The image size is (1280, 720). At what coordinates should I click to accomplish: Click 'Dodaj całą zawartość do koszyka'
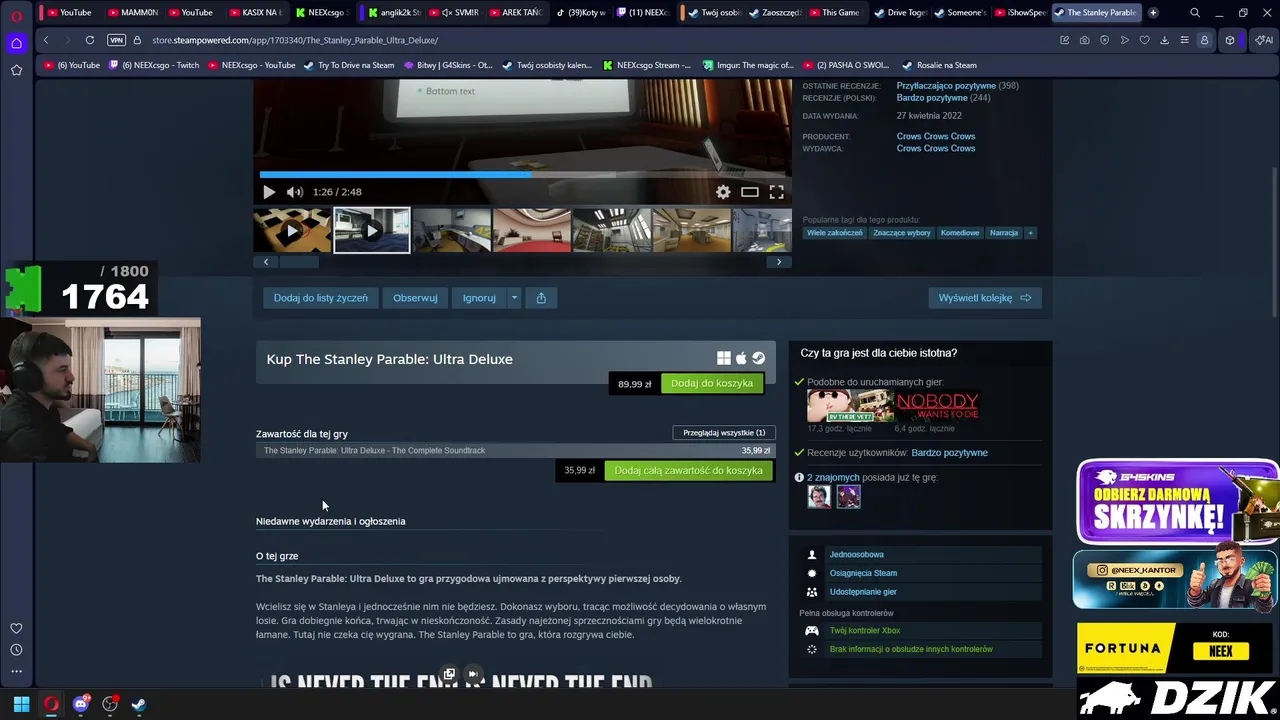[688, 470]
